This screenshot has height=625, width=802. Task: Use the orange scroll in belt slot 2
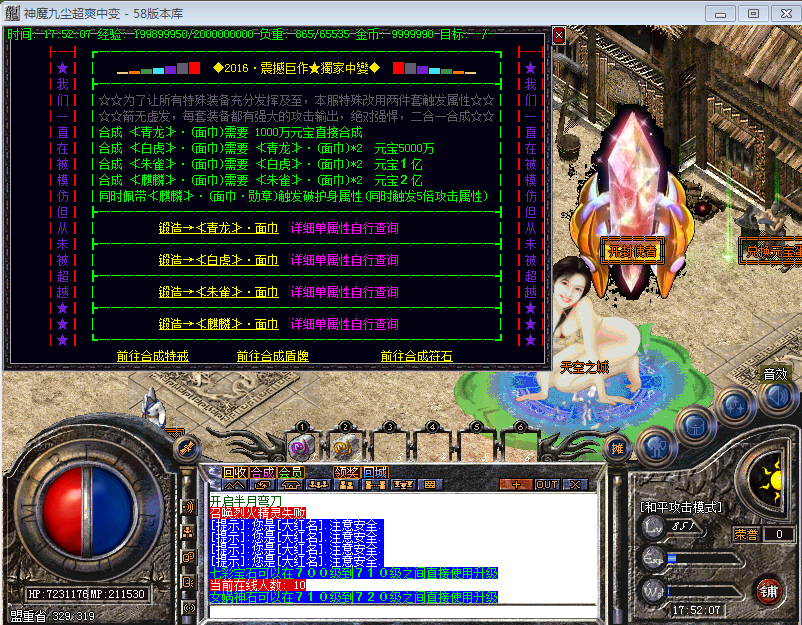[x=344, y=447]
